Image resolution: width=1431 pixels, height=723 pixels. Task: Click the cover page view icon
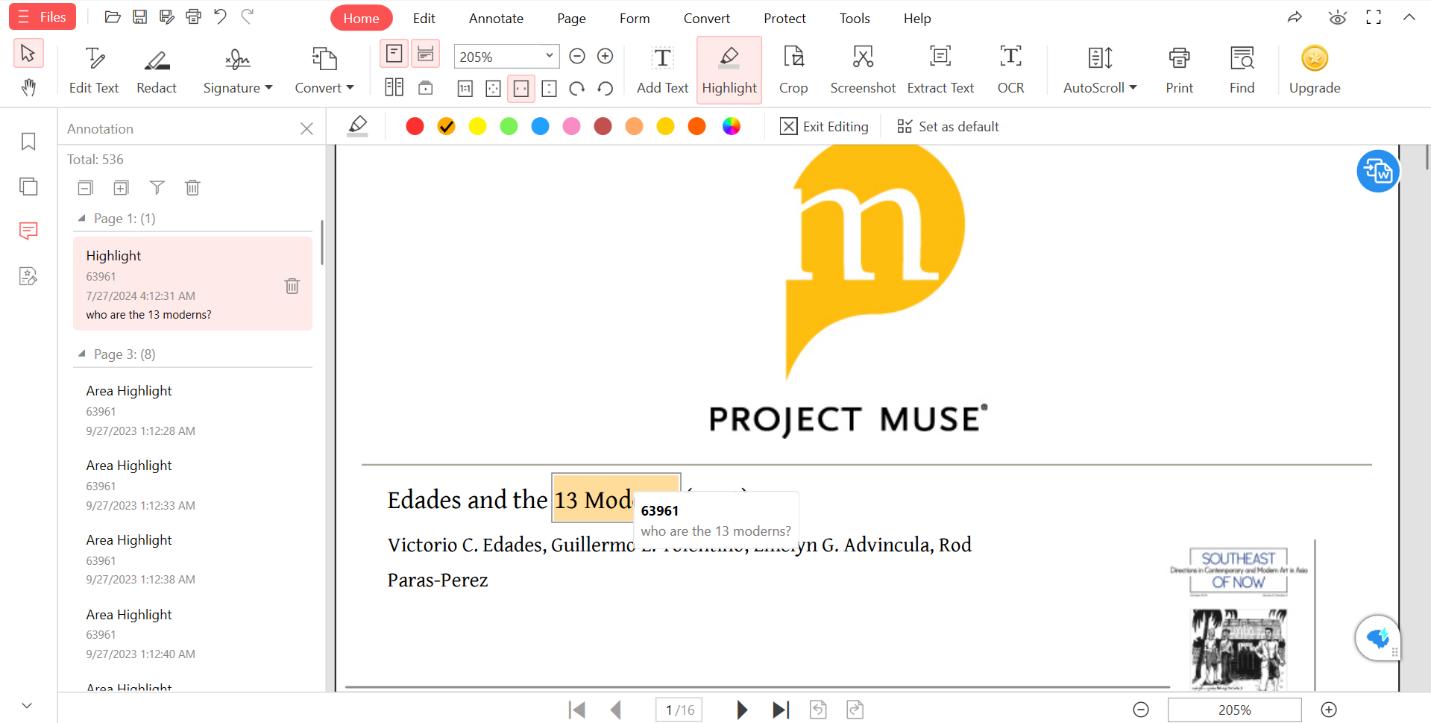pos(425,88)
